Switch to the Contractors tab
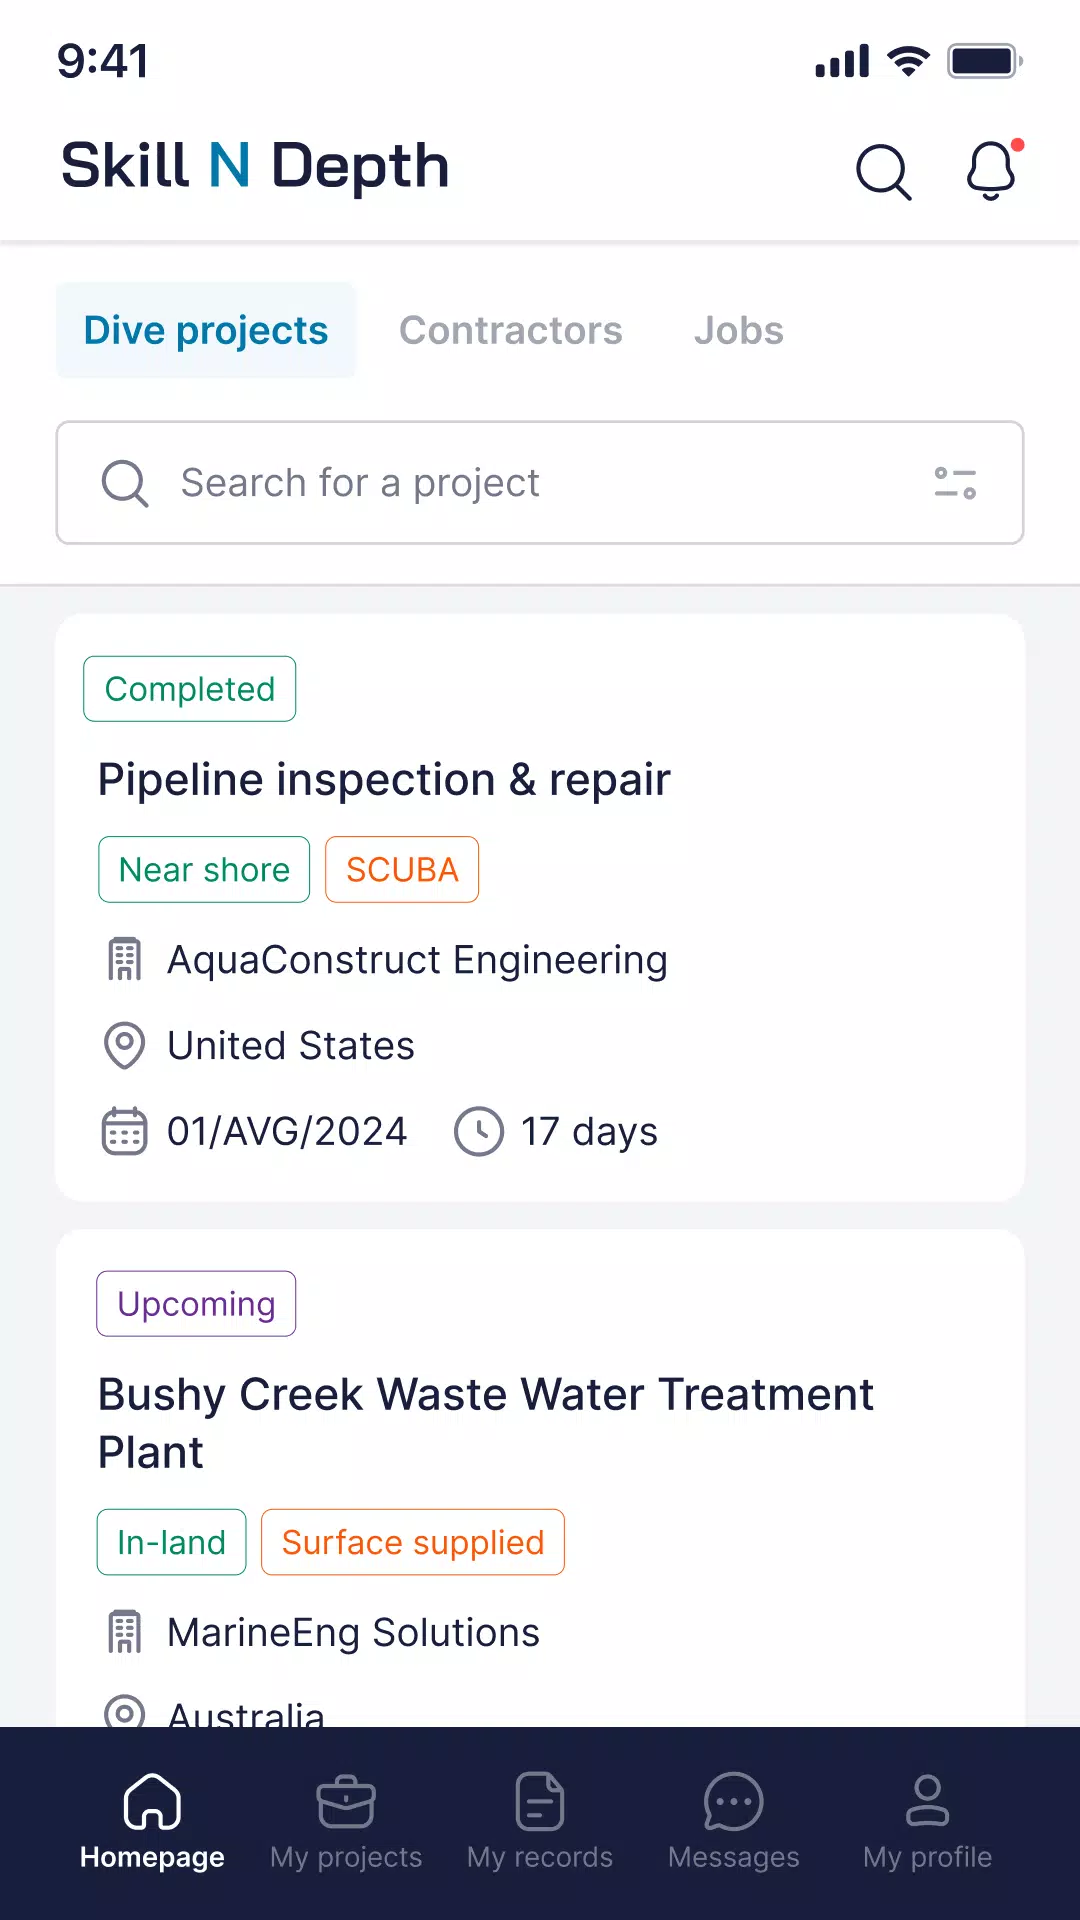1080x1920 pixels. pos(511,330)
